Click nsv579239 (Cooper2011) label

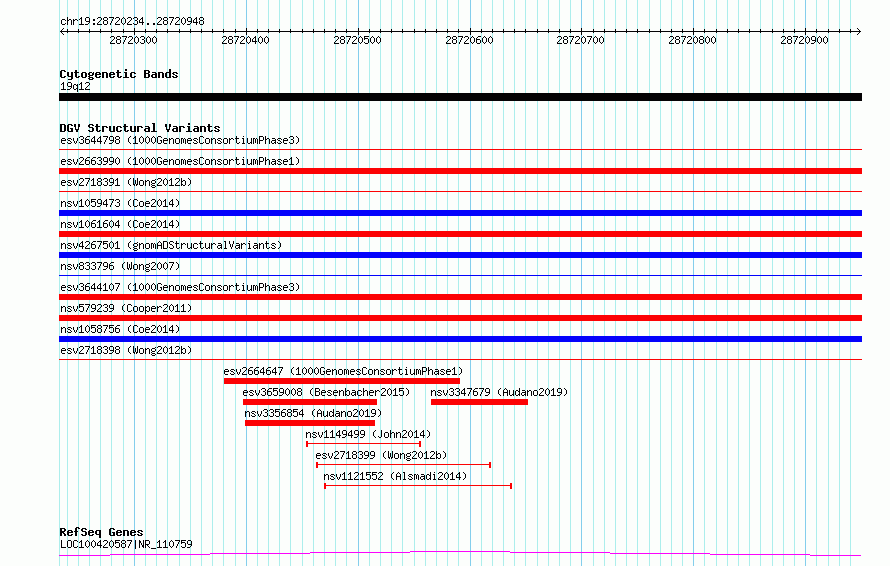click(x=126, y=308)
